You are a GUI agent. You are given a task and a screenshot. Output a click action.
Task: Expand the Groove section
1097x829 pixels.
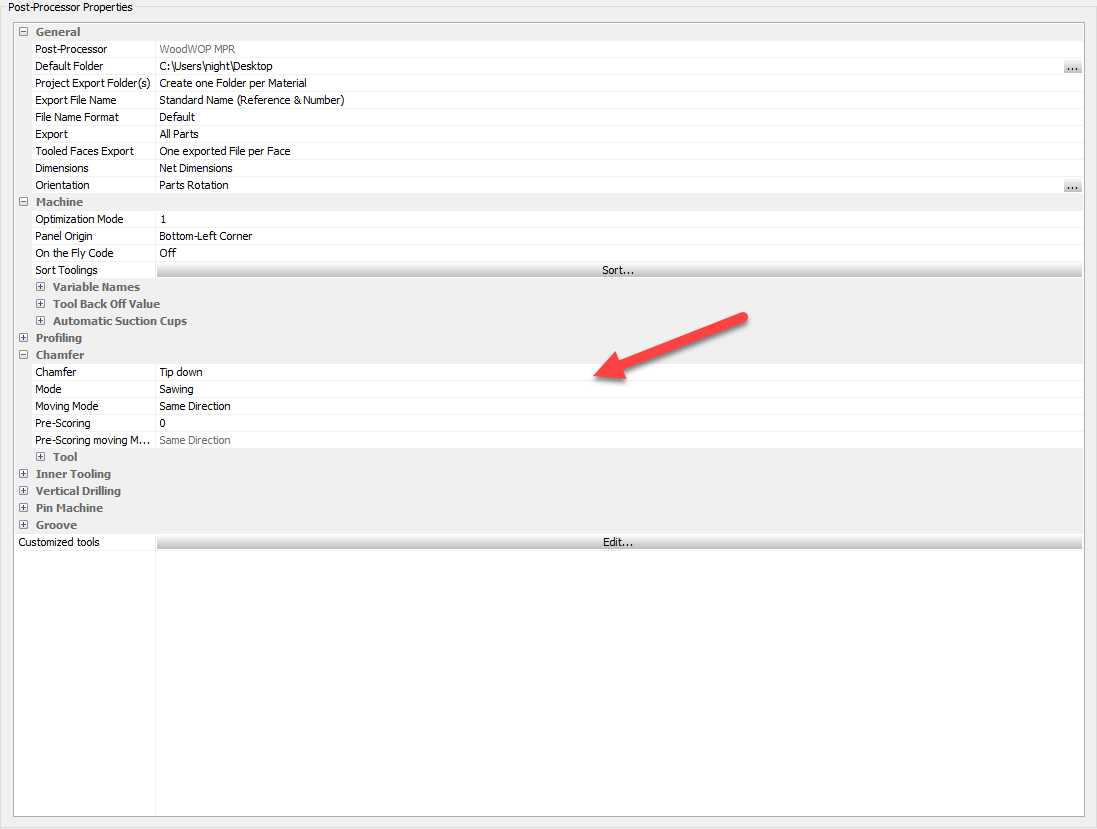[x=22, y=525]
